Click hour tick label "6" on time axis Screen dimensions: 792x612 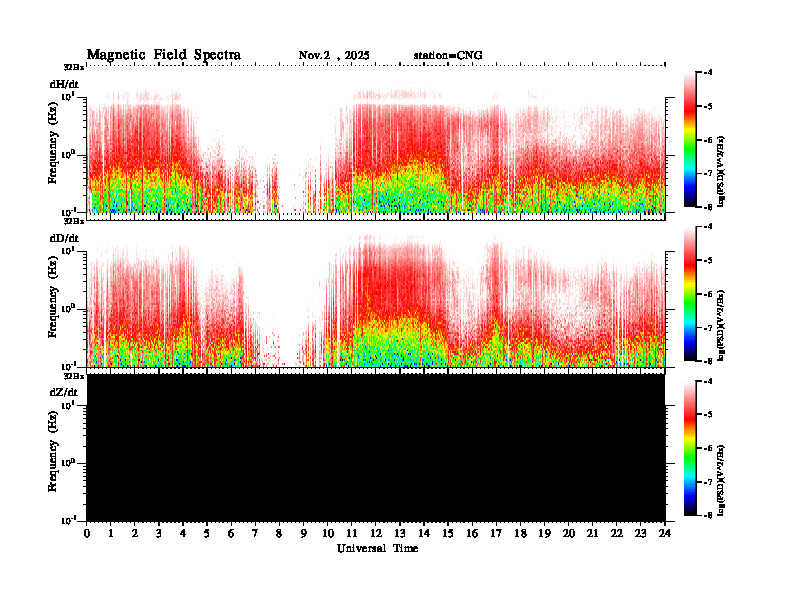(231, 534)
